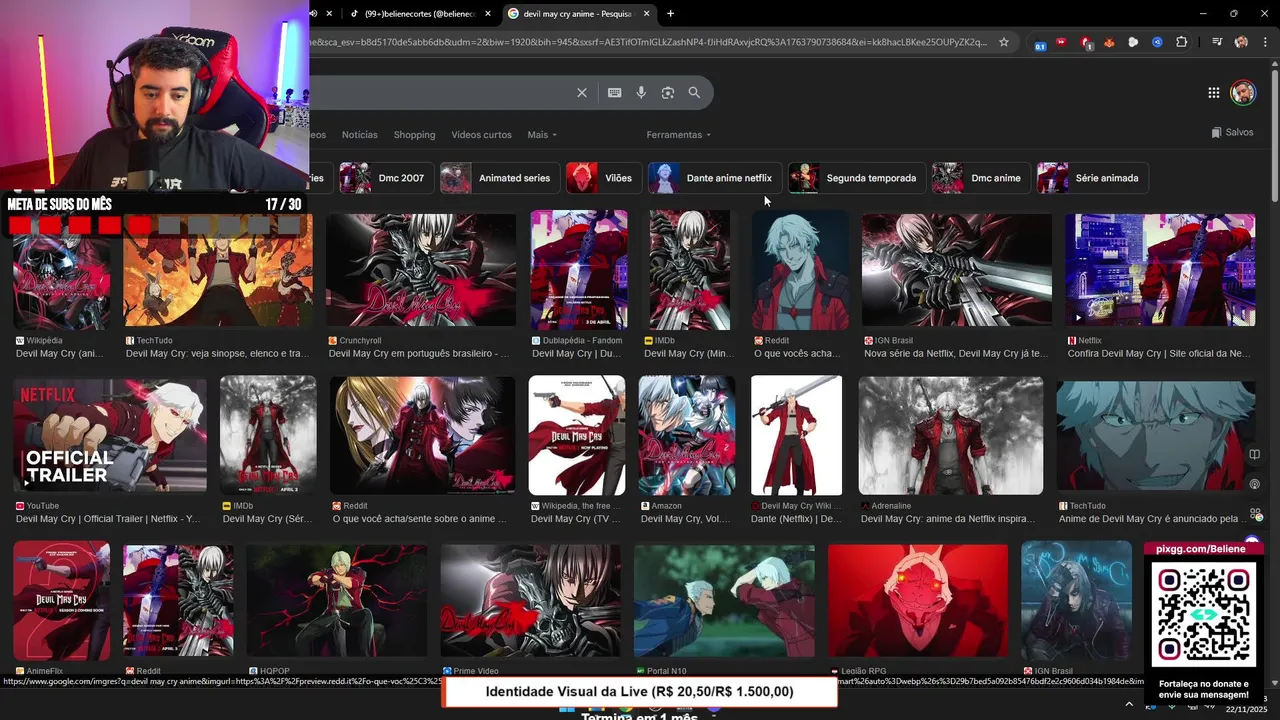Screen dimensions: 1280x720
Task: Open the media controls music icon
Action: coord(1217,42)
